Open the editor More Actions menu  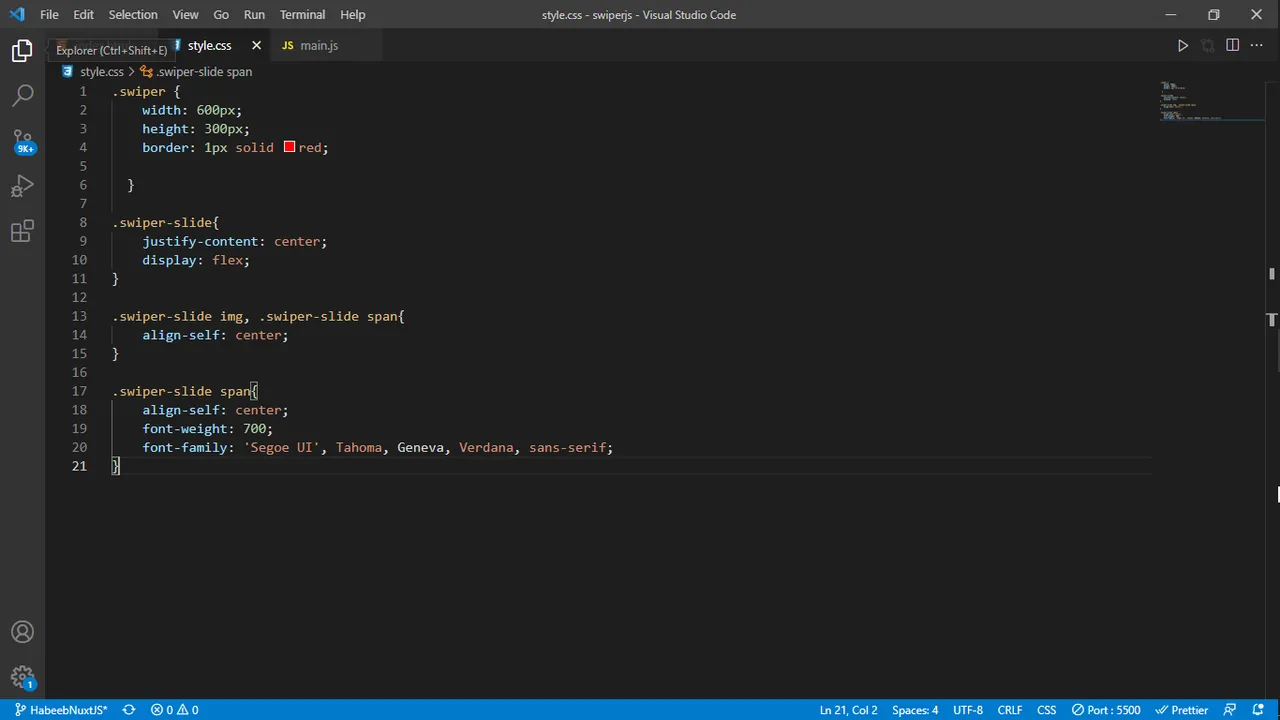click(1257, 45)
